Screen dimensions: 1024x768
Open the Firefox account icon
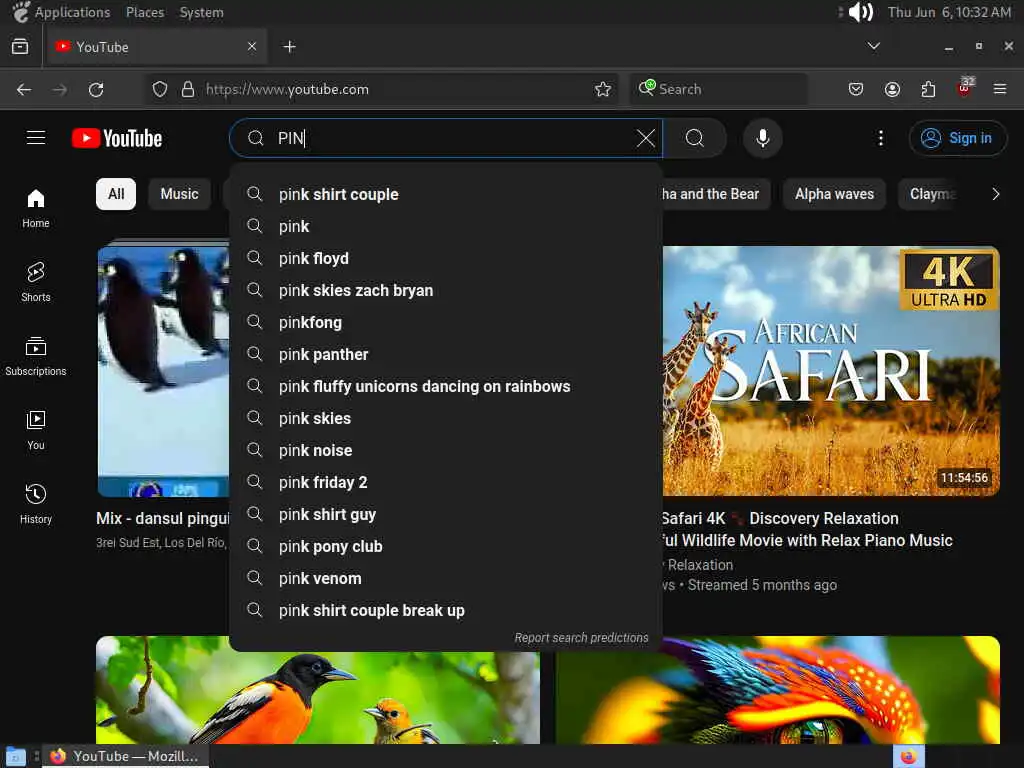pos(892,89)
